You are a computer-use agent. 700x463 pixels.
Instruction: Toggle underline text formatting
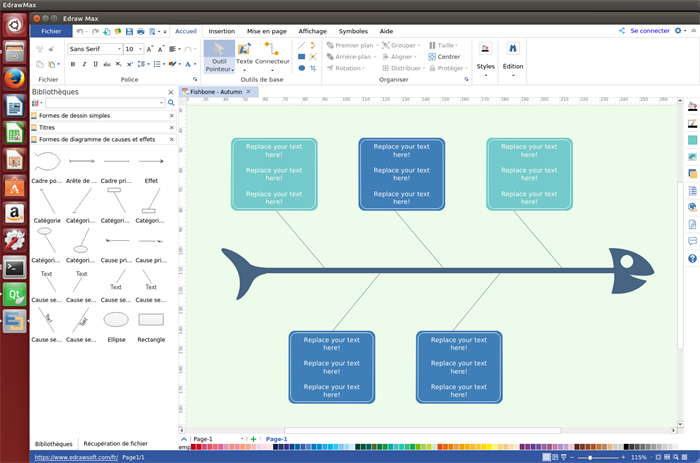[98, 64]
